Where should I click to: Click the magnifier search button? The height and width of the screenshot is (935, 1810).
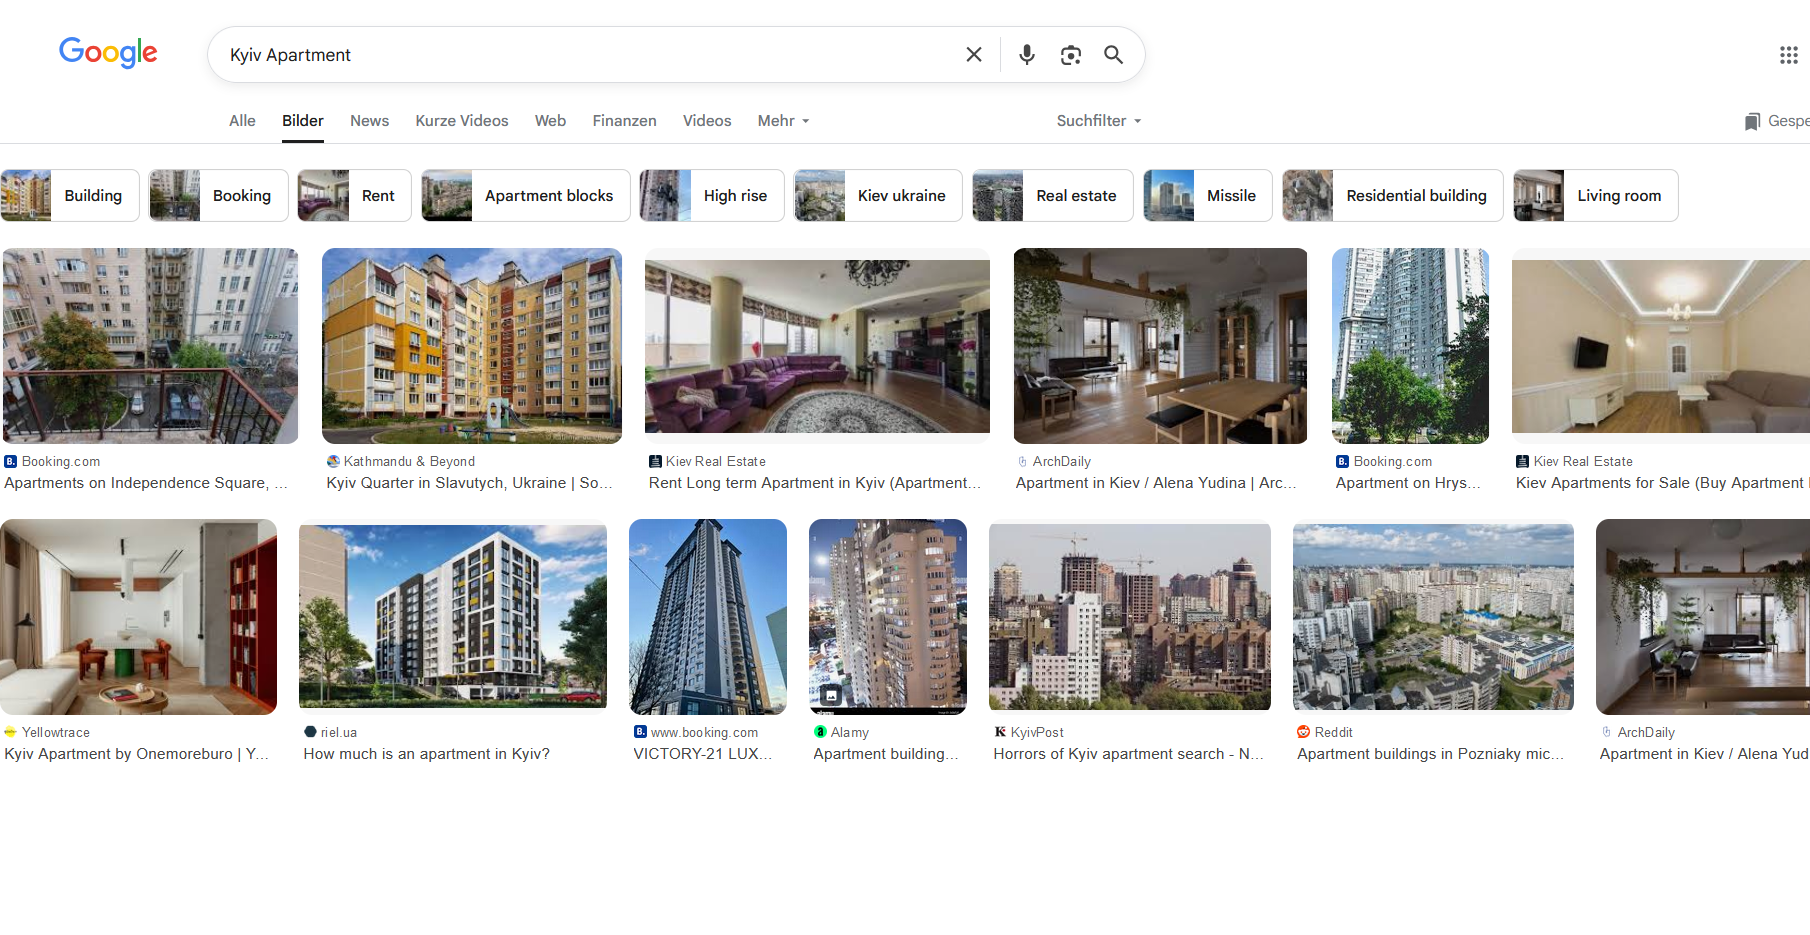[1113, 55]
